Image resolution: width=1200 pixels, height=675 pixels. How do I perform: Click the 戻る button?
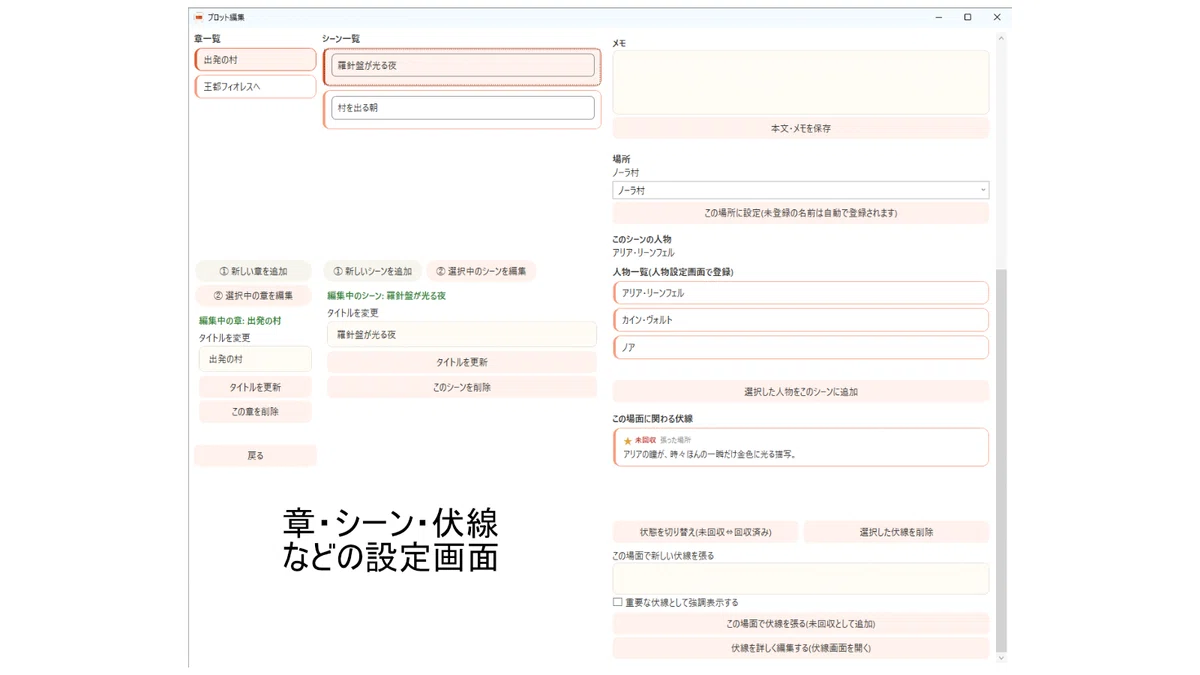pyautogui.click(x=256, y=455)
